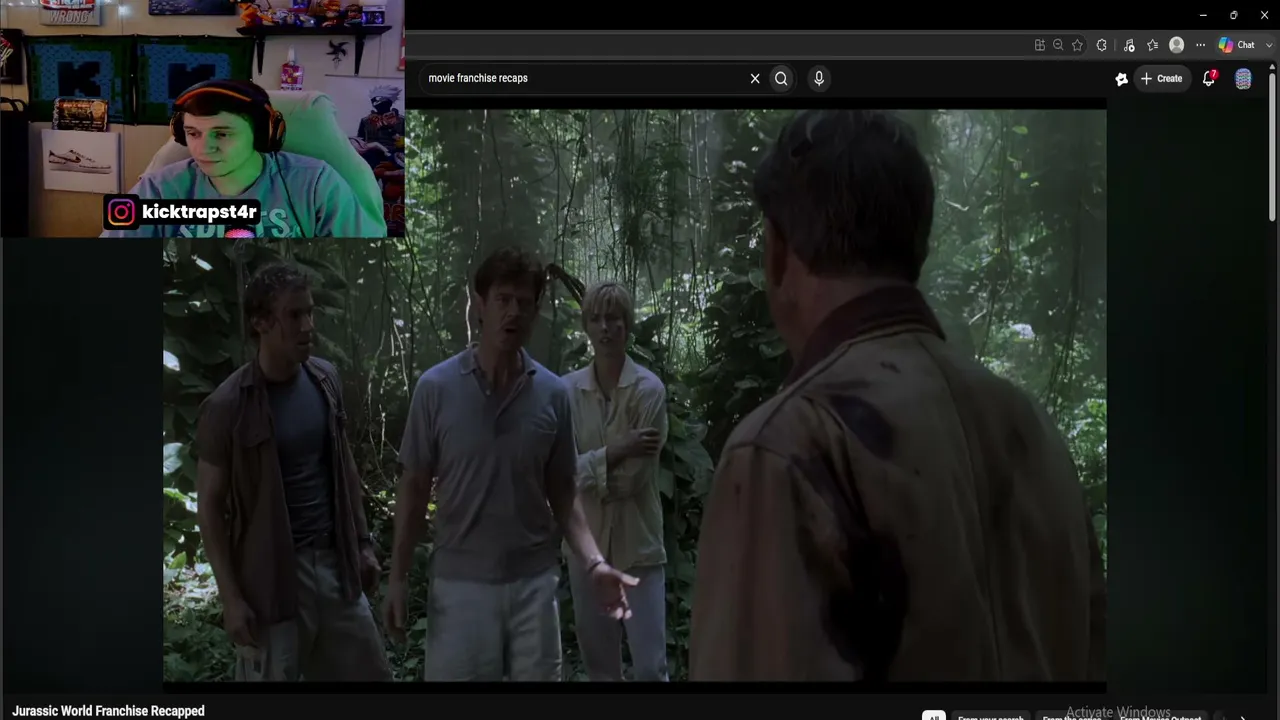Open the favorites list icon
Image resolution: width=1280 pixels, height=720 pixels.
[1153, 45]
